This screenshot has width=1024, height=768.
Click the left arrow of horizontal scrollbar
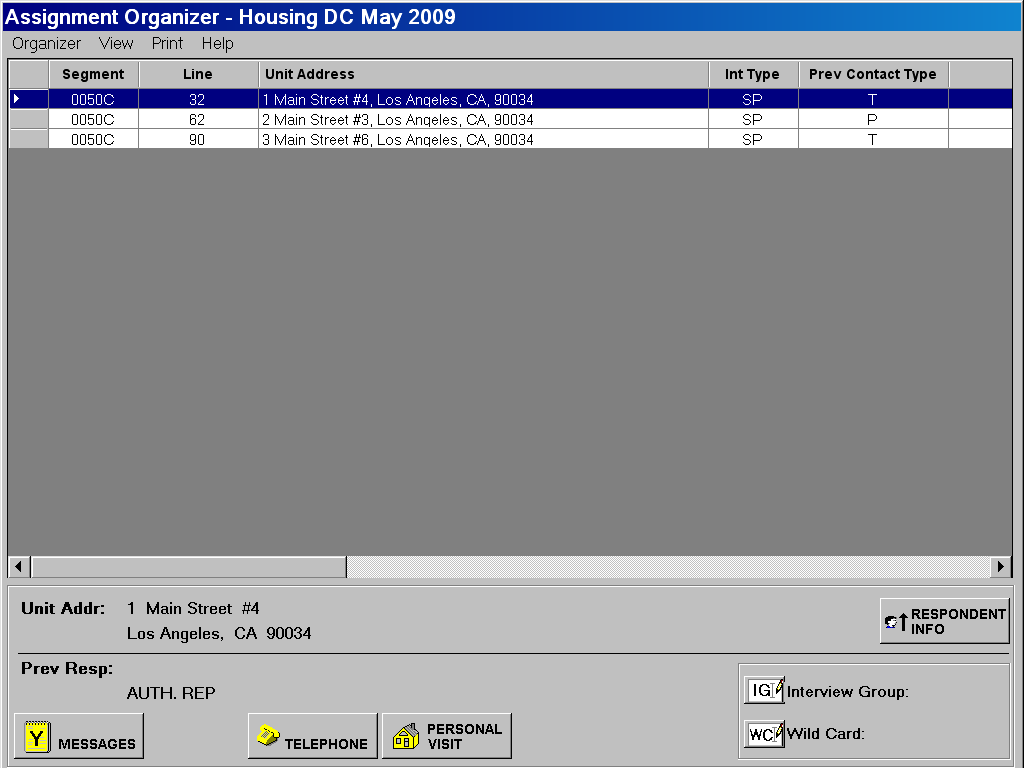[19, 567]
